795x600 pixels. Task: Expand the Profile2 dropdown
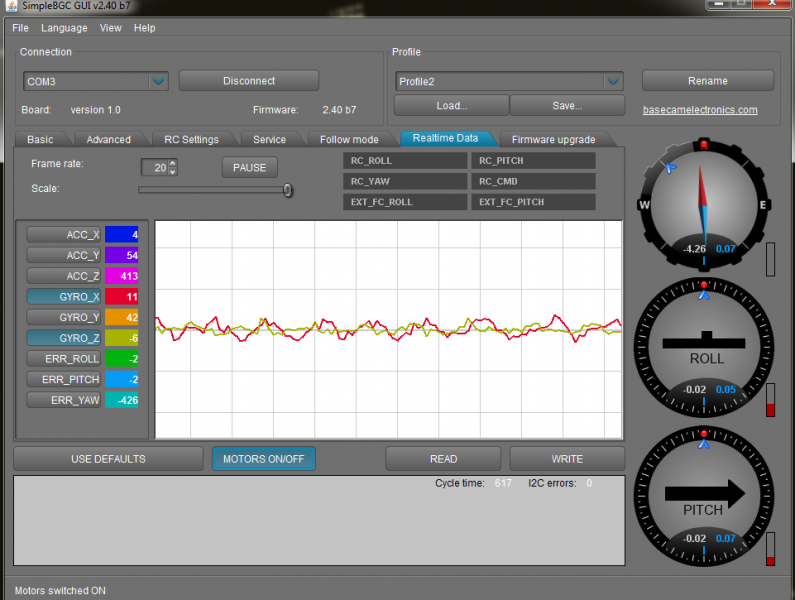(x=612, y=82)
